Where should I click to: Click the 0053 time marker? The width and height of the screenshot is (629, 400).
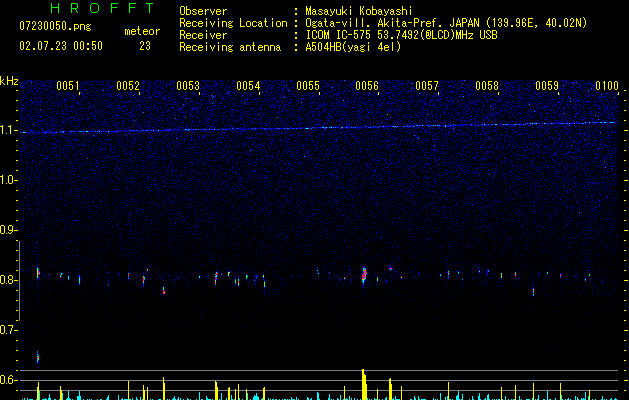pos(188,86)
